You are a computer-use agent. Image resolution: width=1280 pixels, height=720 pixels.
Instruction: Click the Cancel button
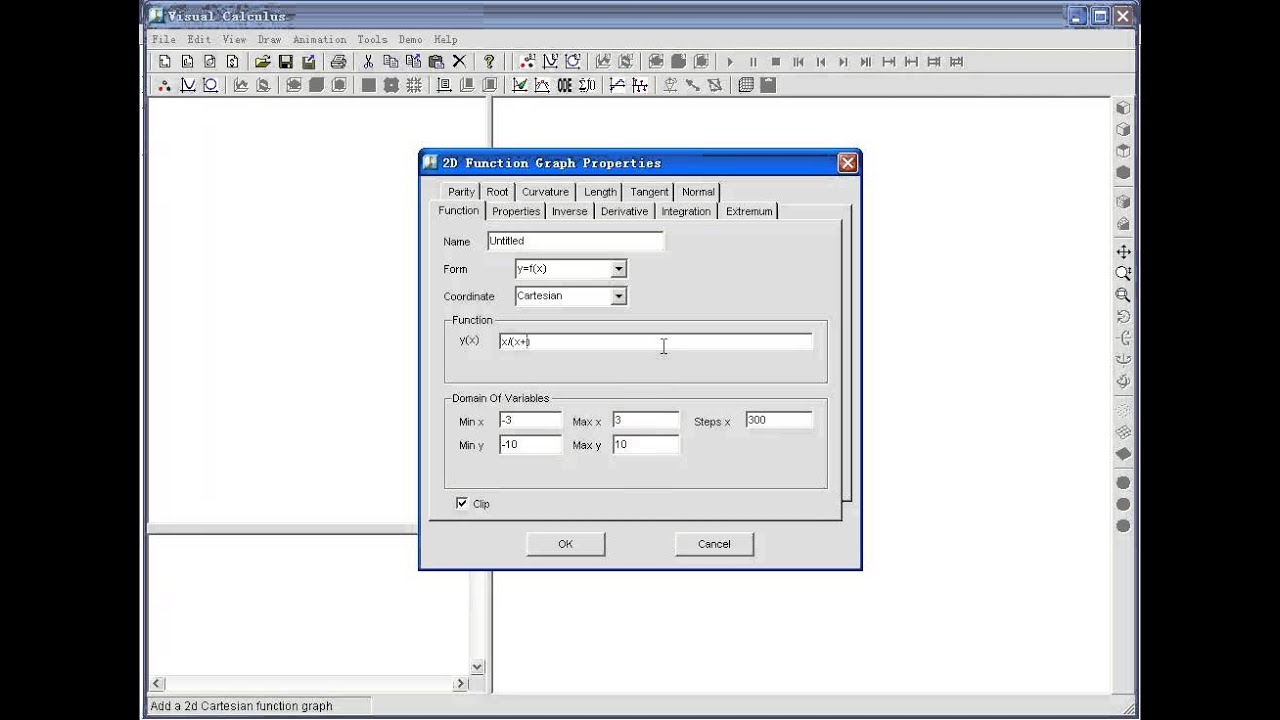pyautogui.click(x=714, y=544)
